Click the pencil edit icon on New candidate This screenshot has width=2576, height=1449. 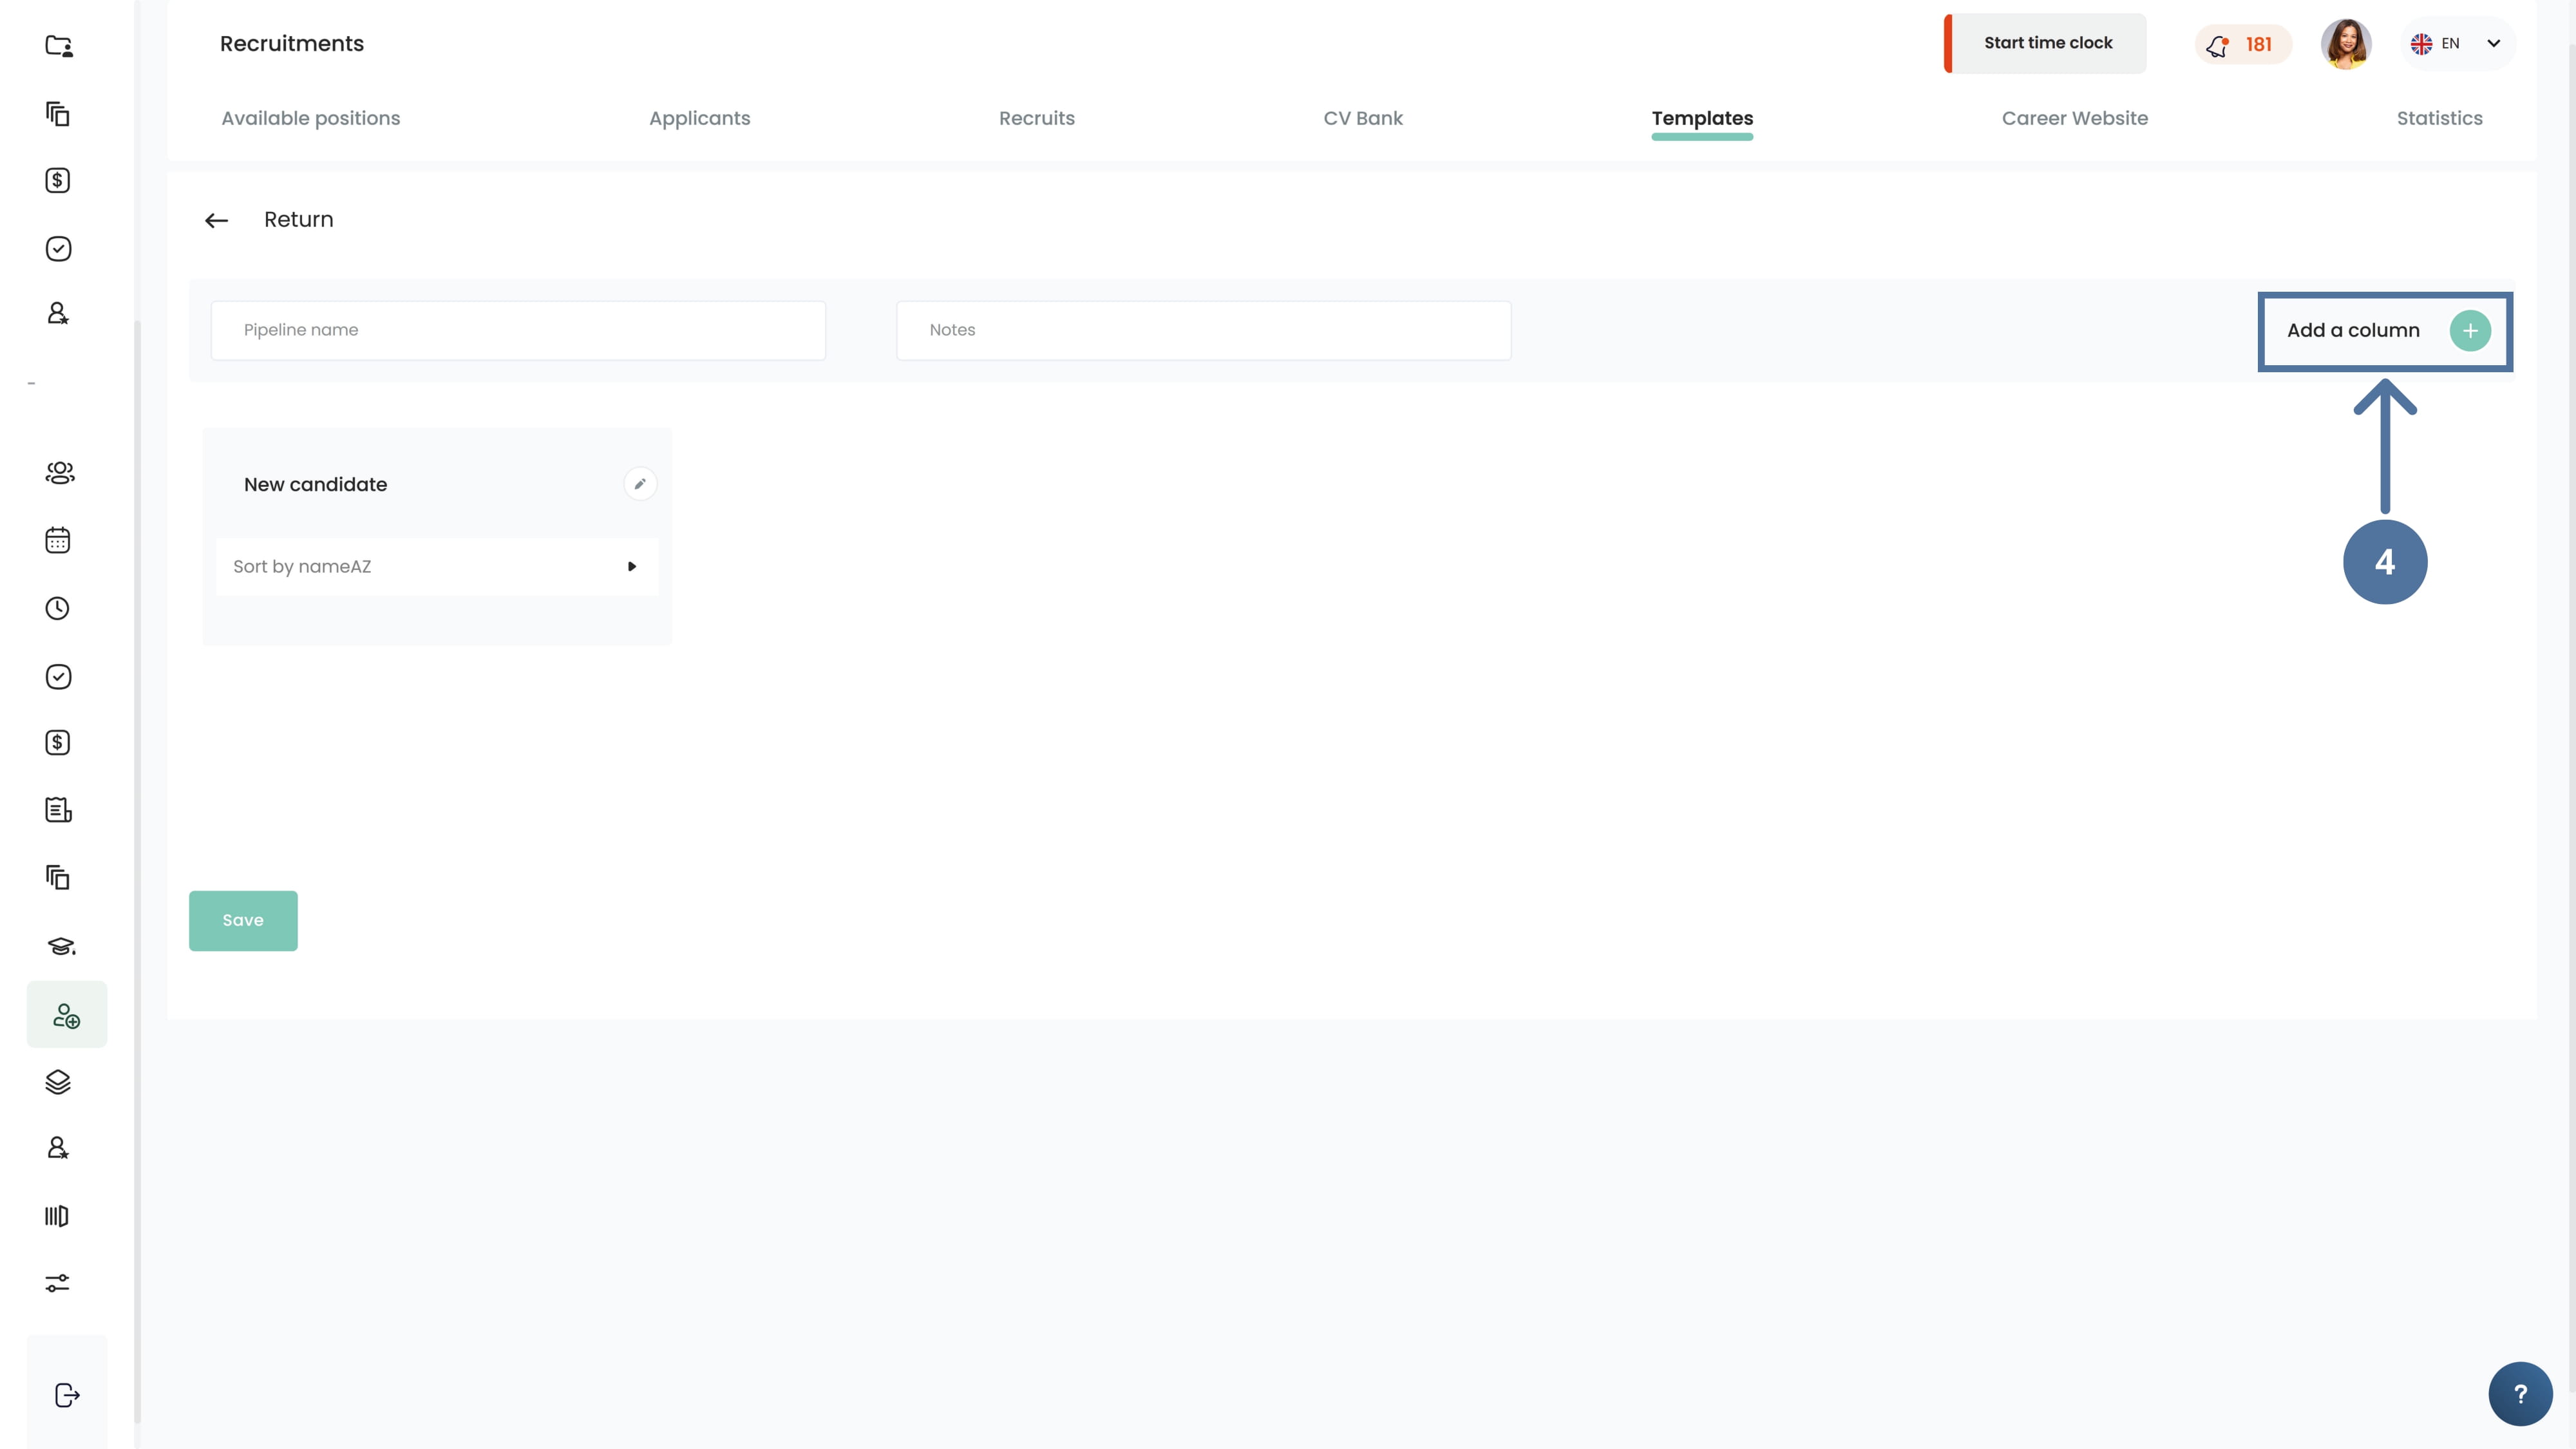640,484
